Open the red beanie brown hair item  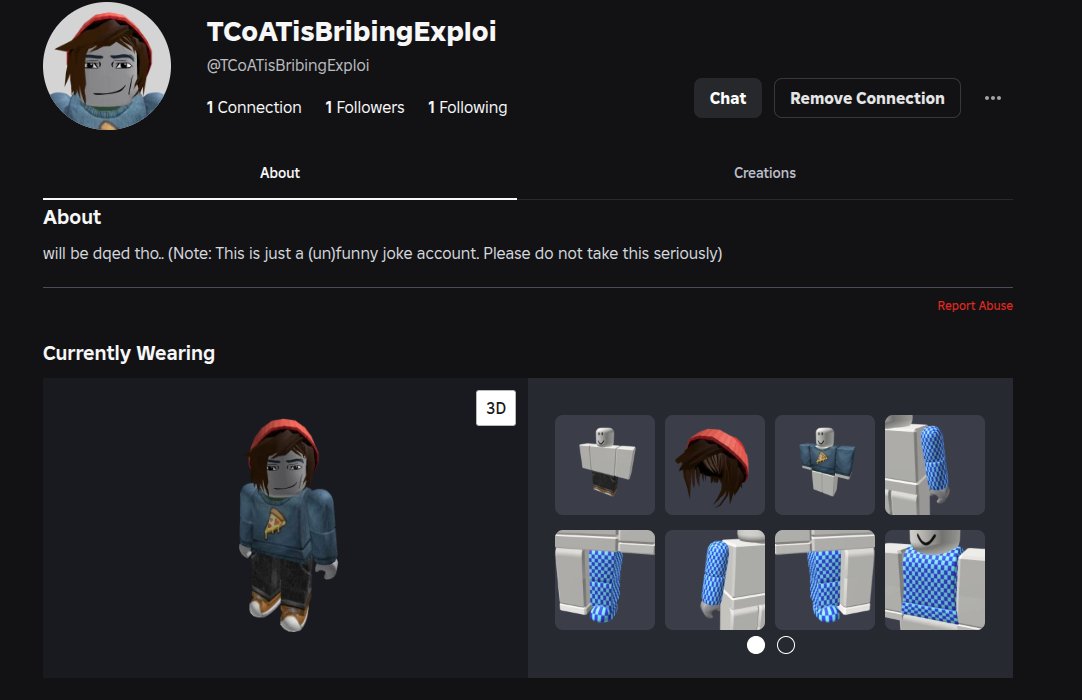pos(715,465)
